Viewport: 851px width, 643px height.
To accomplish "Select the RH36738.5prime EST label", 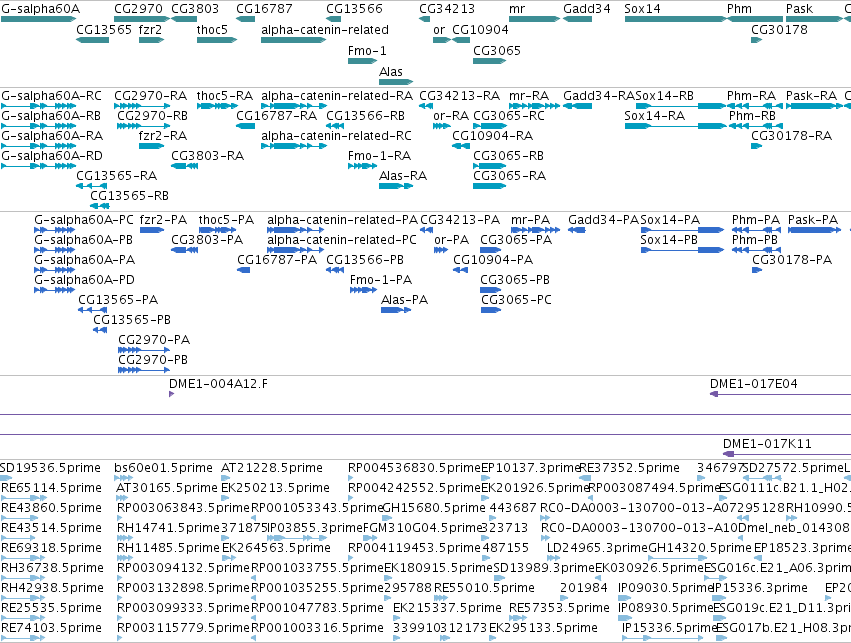I will click(53, 568).
